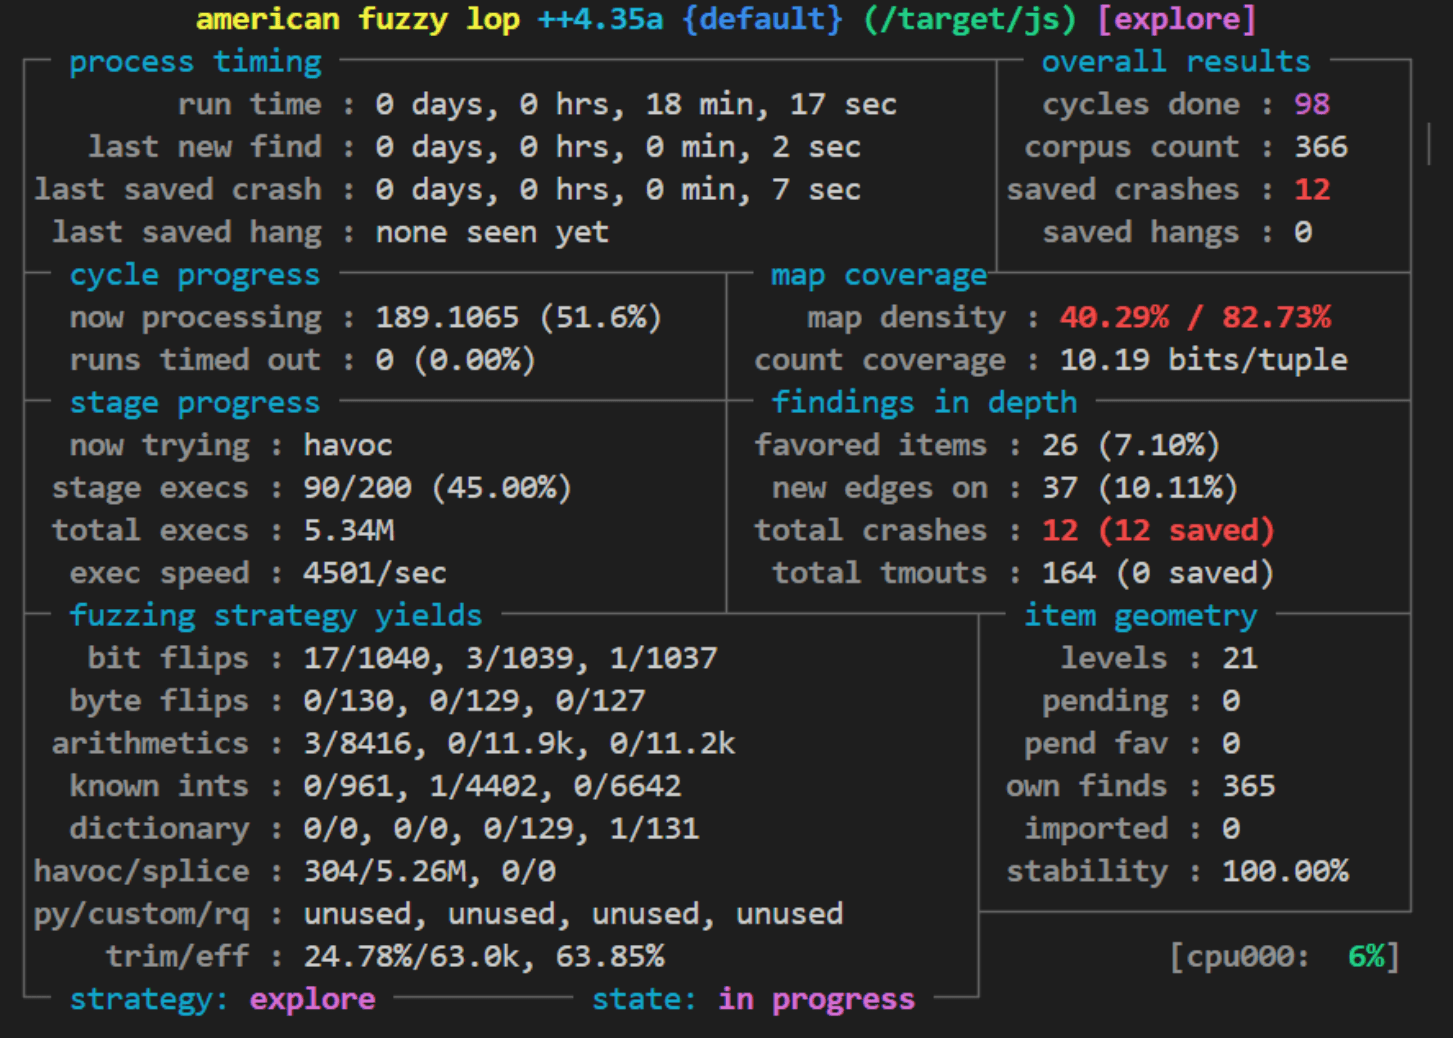Click the map coverage section title

tap(877, 274)
